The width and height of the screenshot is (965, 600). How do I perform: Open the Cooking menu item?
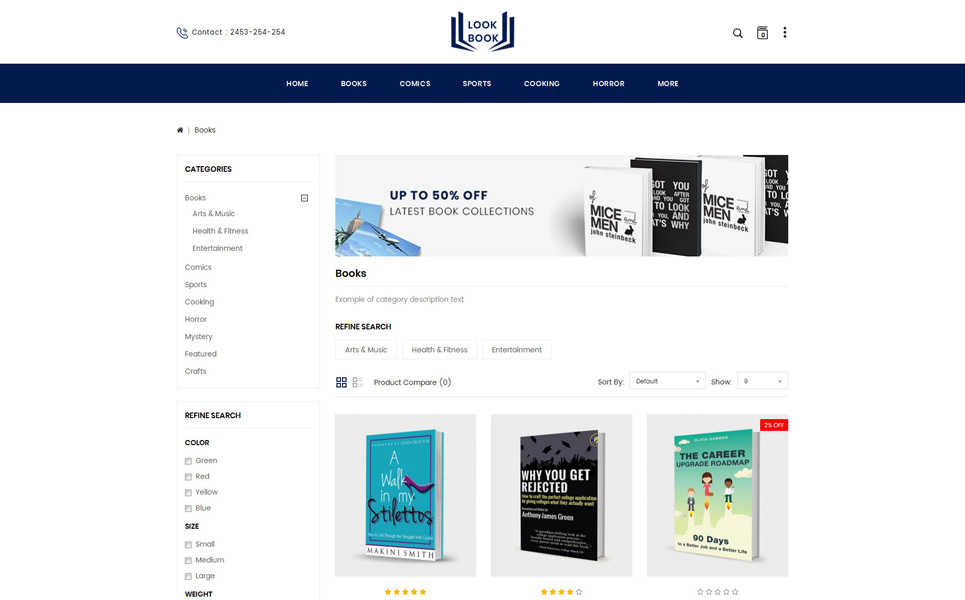click(542, 84)
